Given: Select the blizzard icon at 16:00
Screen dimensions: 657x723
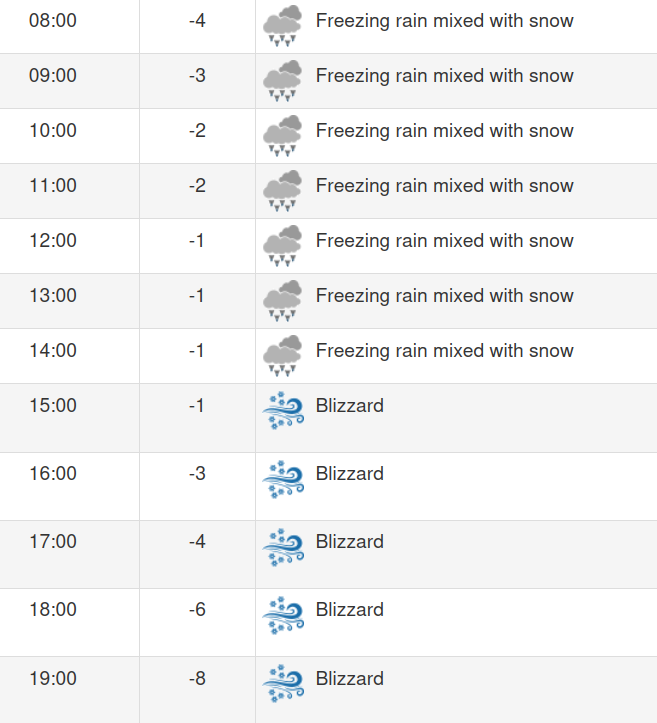Looking at the screenshot, I should point(282,478).
